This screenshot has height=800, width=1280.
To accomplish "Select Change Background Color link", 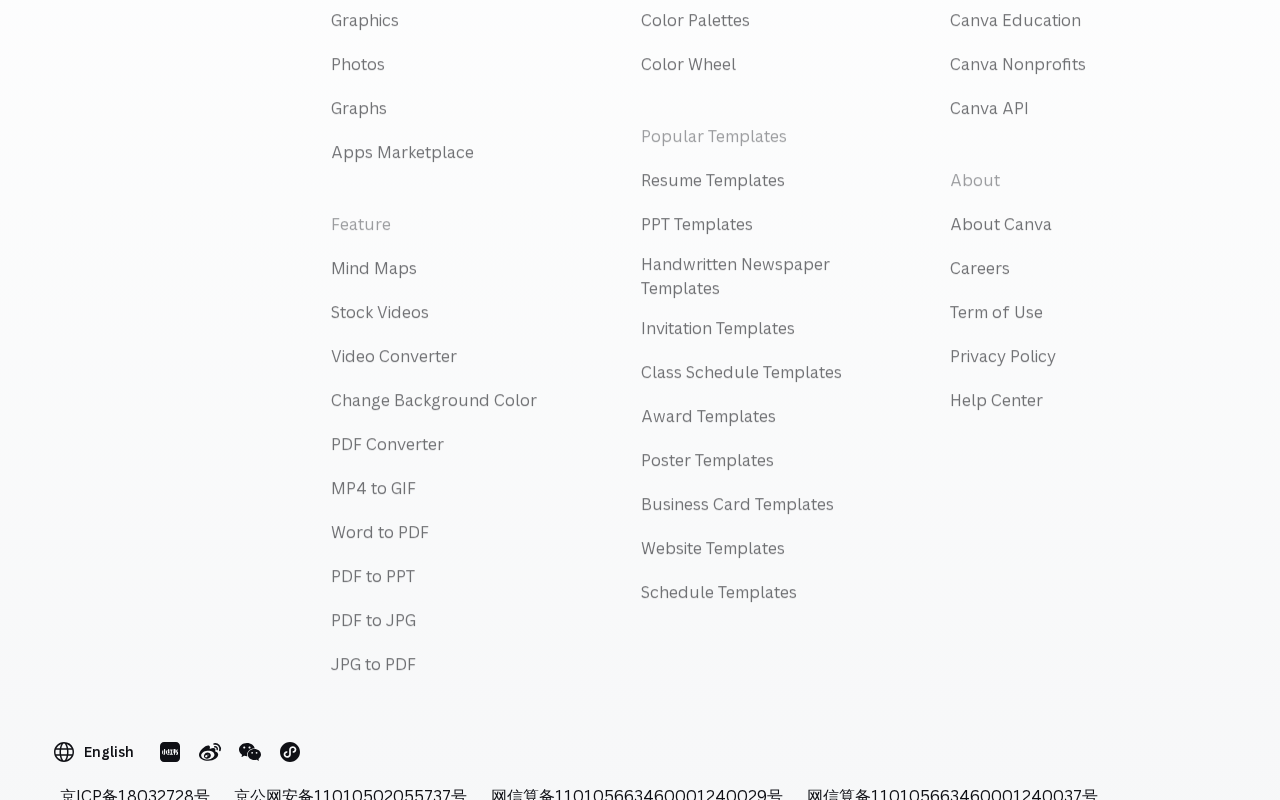I will click(434, 400).
